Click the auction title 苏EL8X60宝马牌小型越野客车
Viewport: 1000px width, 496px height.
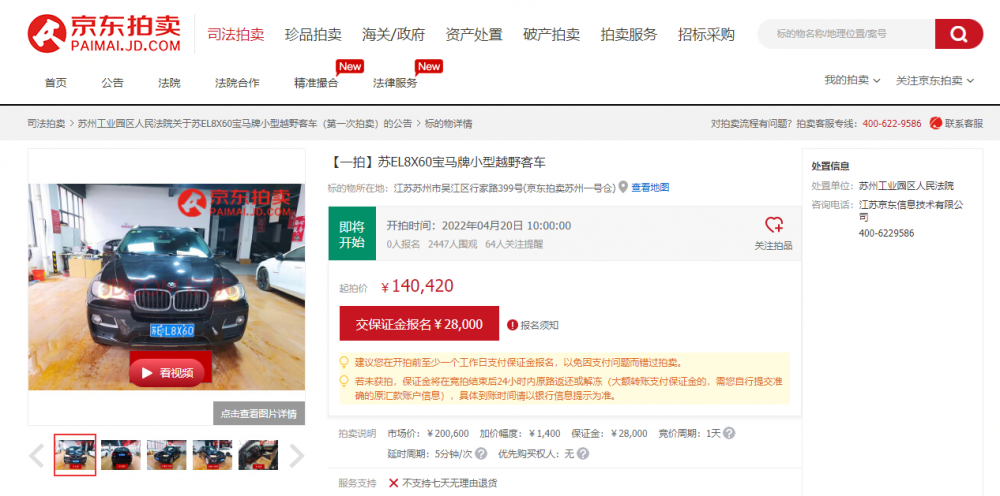tap(462, 162)
